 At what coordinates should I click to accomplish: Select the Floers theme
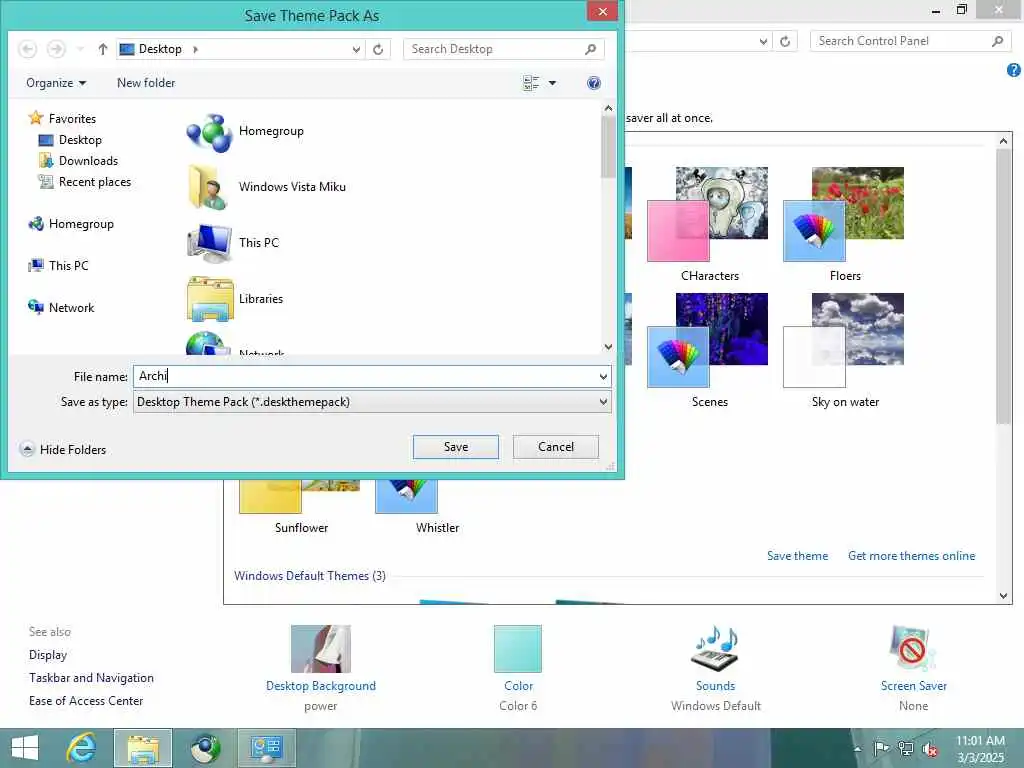(x=844, y=224)
